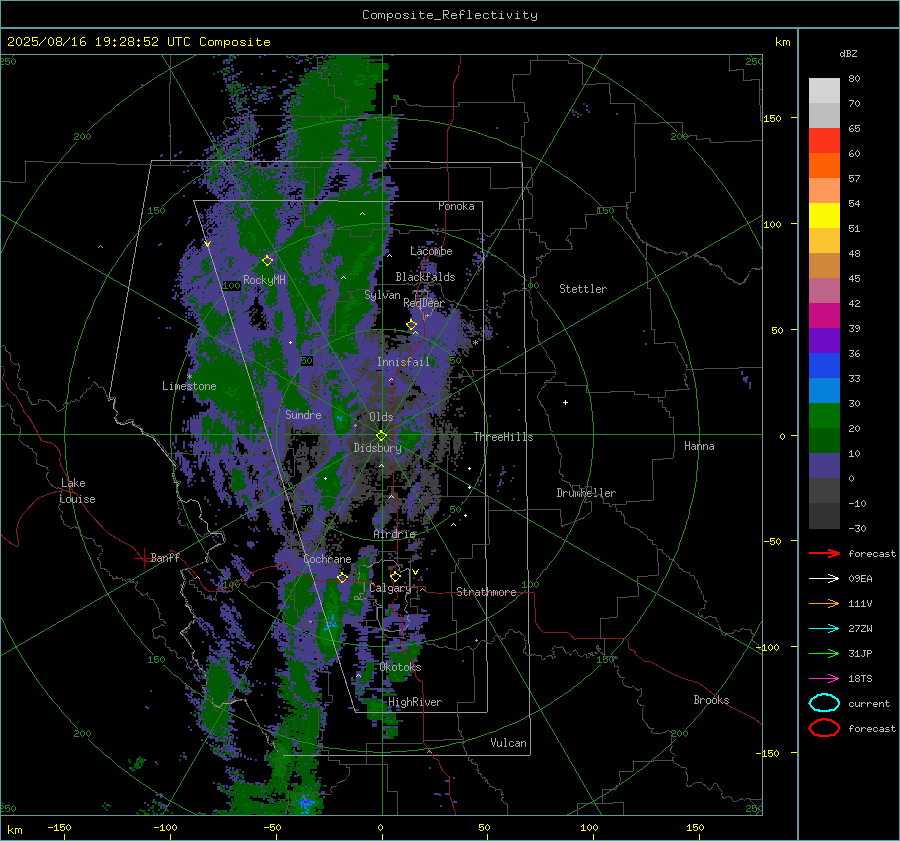Click the Innisfail label
The height and width of the screenshot is (841, 900).
click(403, 362)
